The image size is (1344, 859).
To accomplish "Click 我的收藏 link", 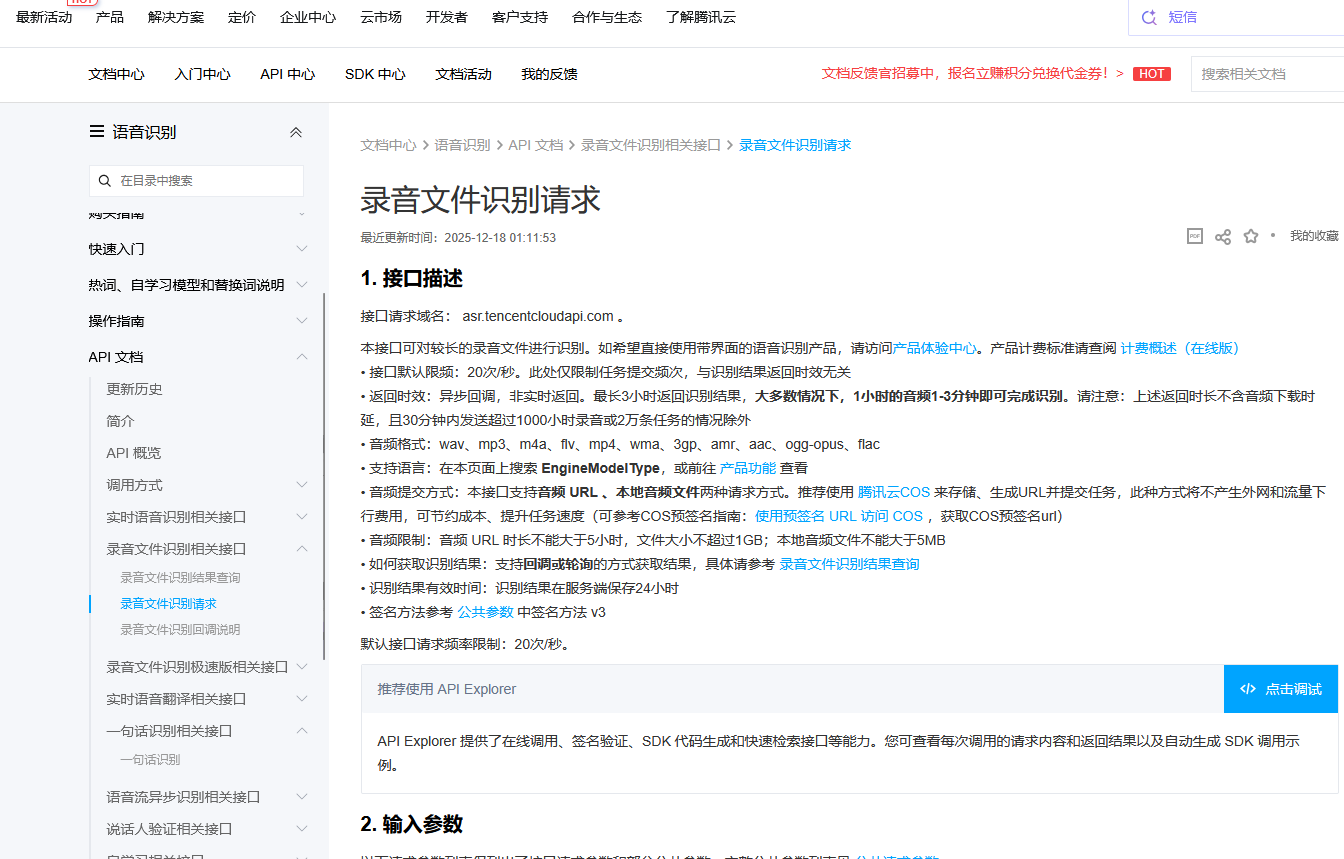I will coord(1314,236).
